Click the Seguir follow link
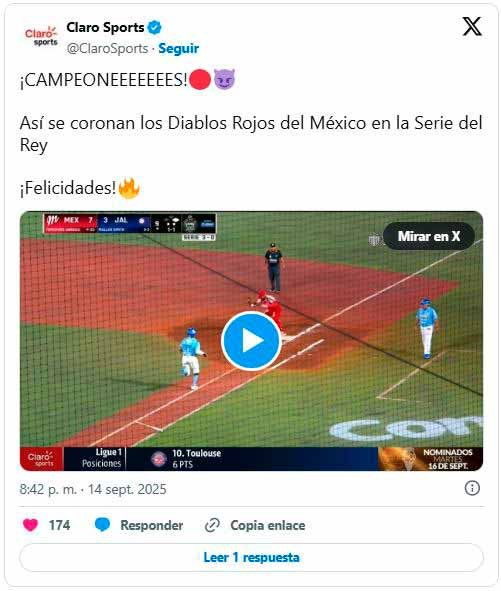501x591 pixels. [x=178, y=48]
